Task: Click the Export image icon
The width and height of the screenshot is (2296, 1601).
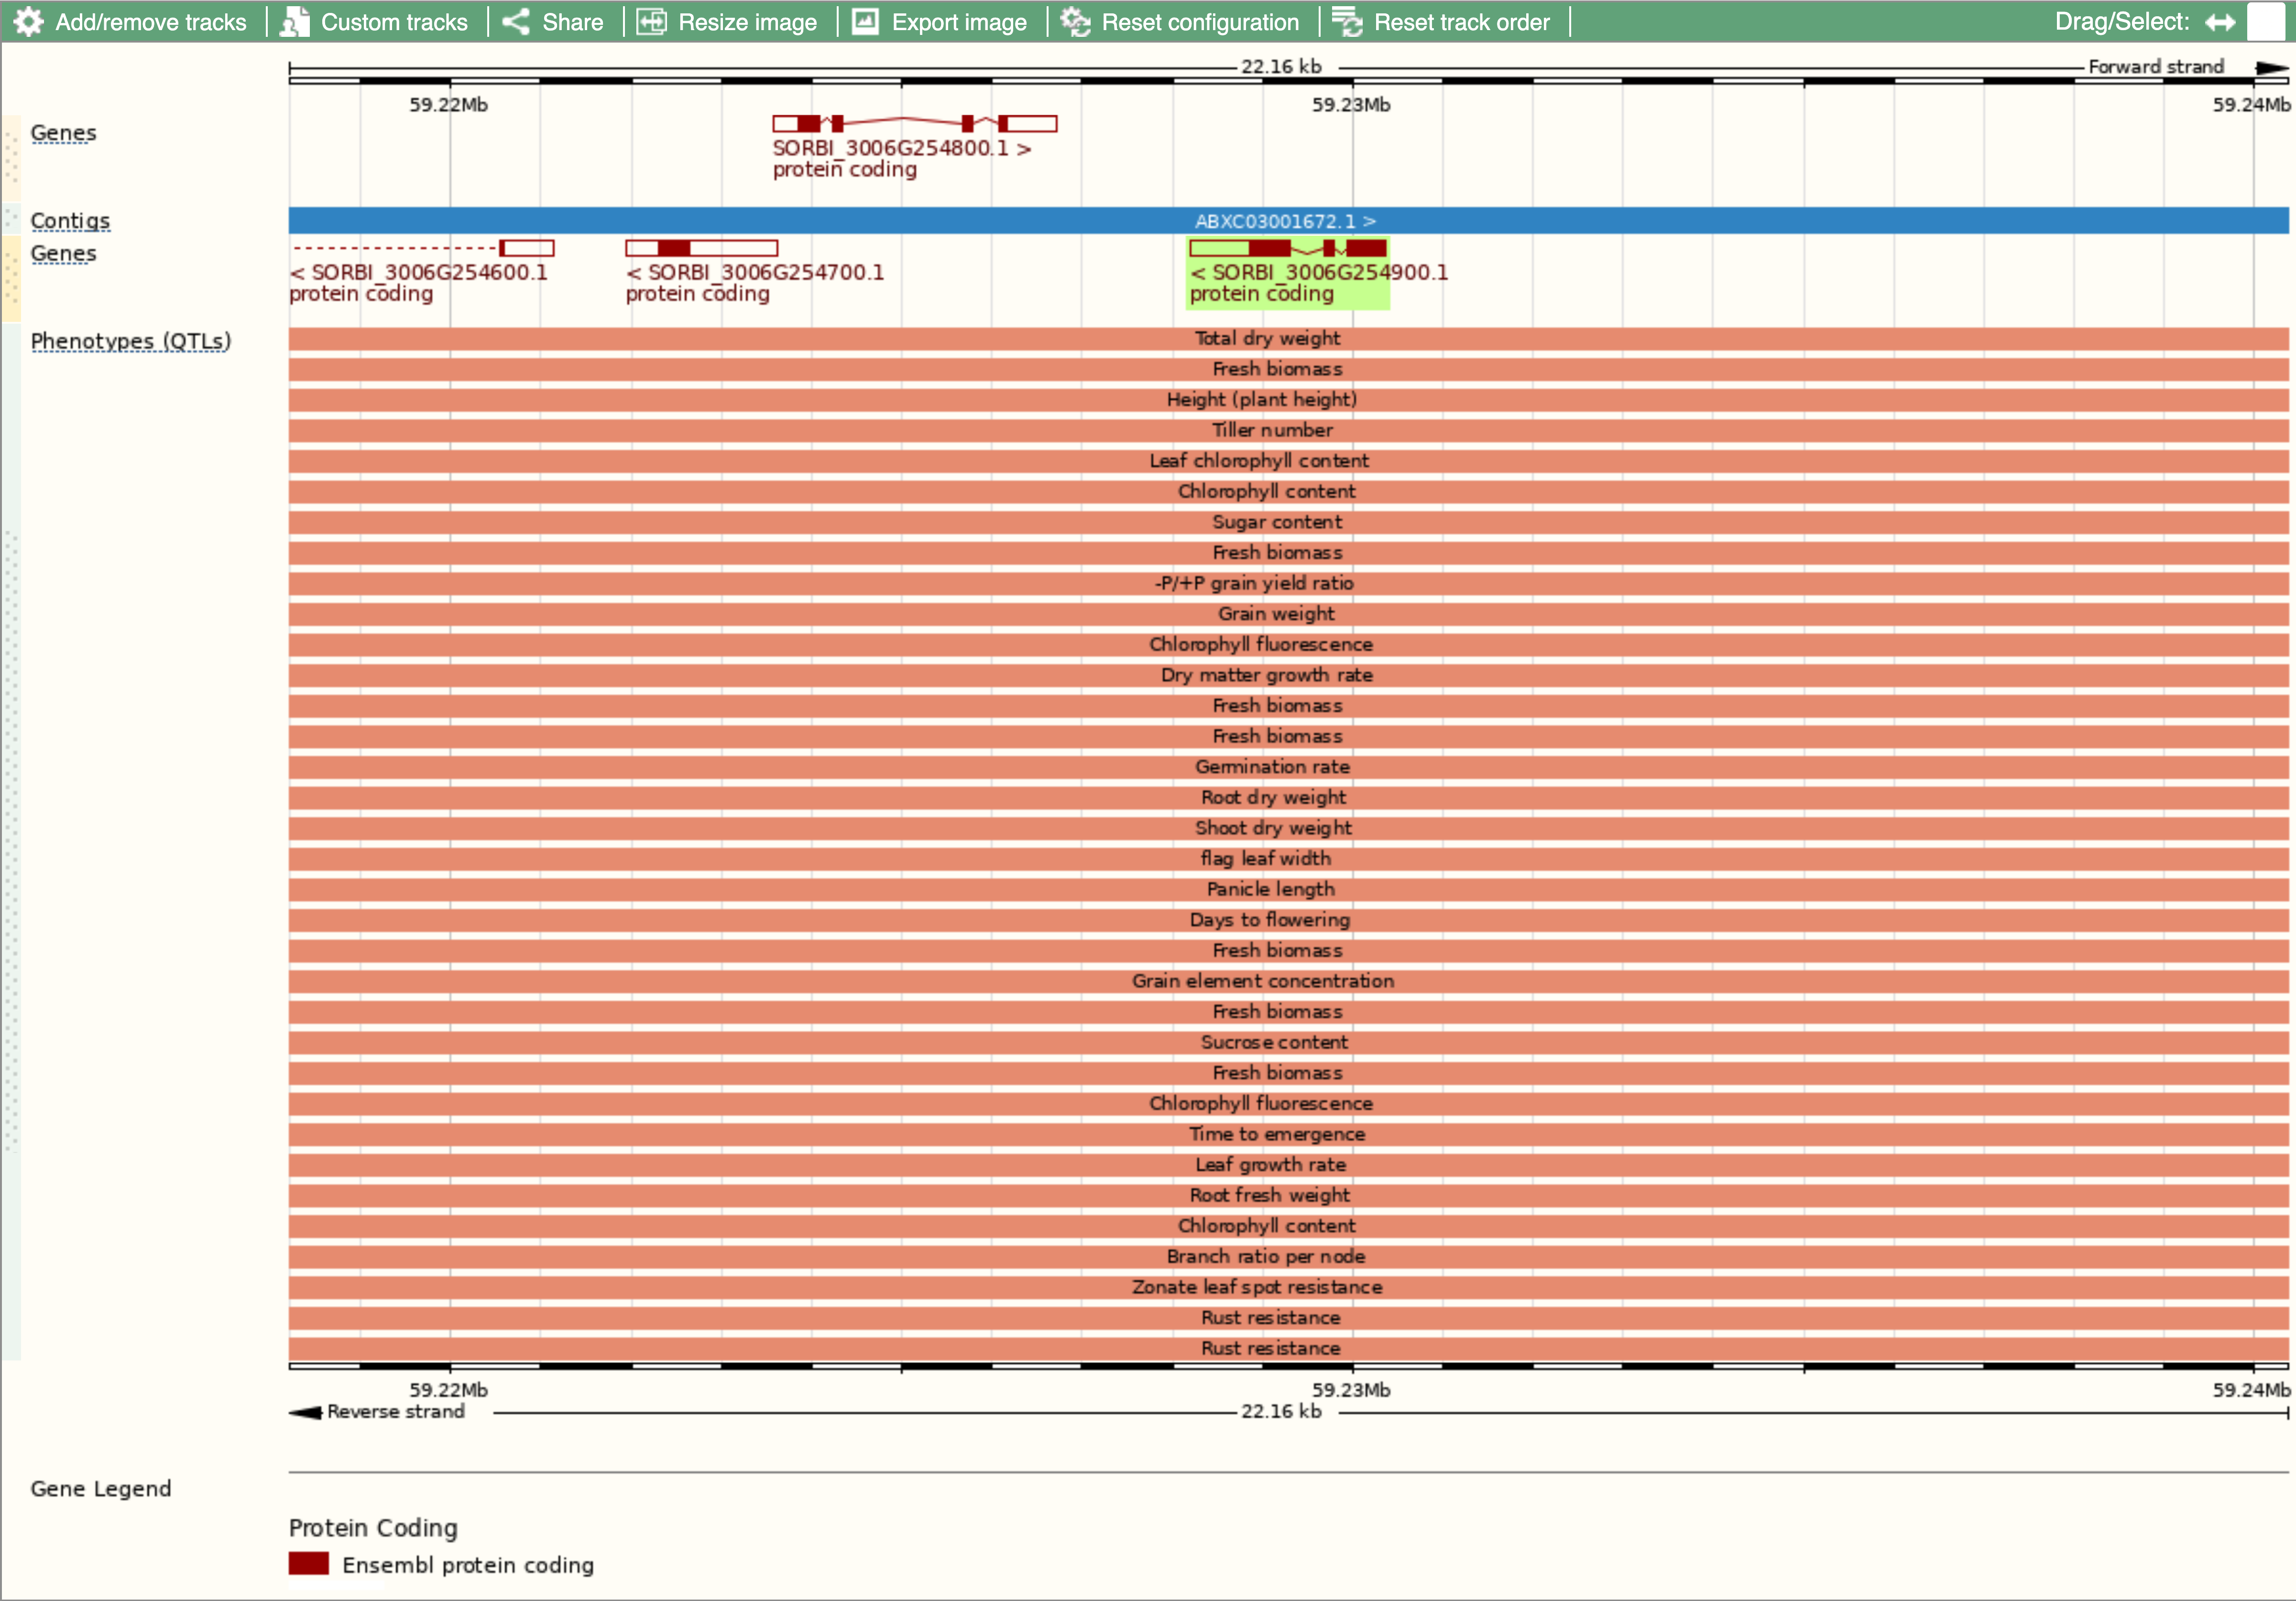Action: (x=865, y=21)
